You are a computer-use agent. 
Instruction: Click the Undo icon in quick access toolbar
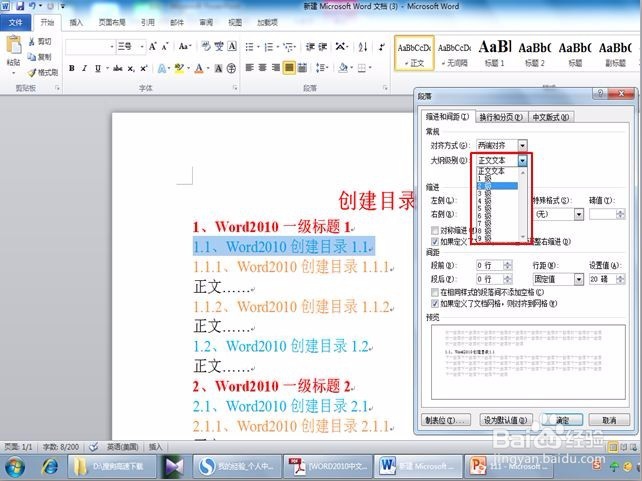click(x=32, y=6)
